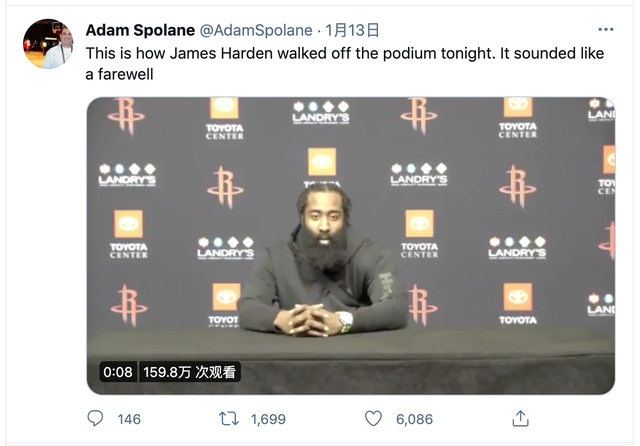Click the Adam Spolane display name

pos(140,30)
